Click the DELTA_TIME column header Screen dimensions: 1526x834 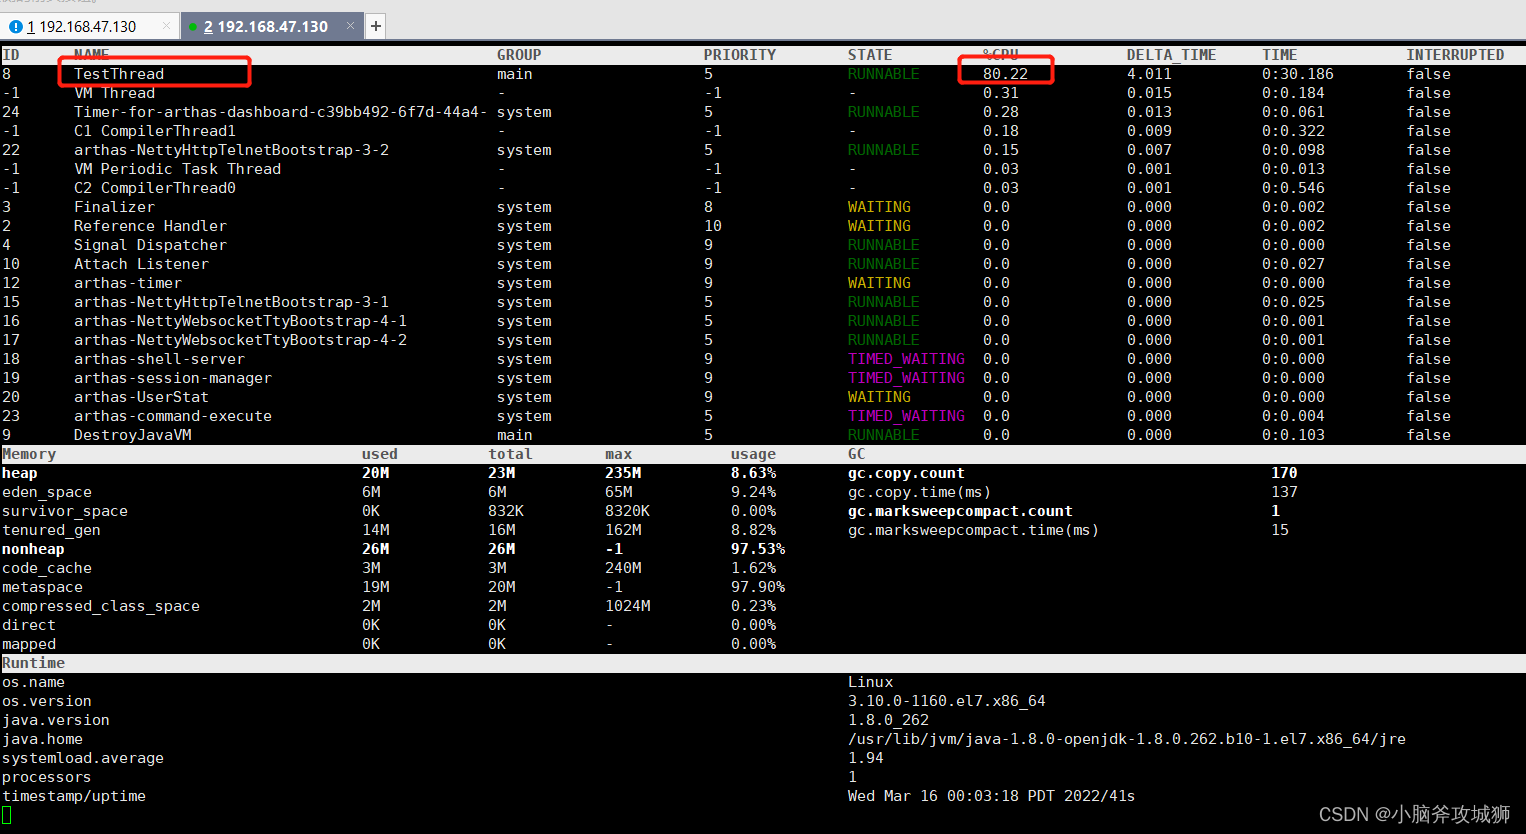1172,55
